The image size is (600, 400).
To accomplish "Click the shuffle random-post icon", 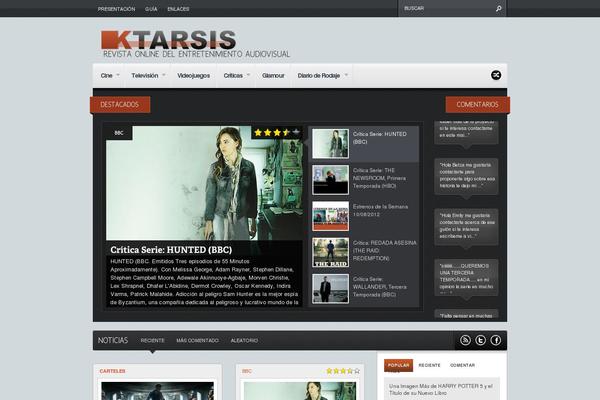I will click(x=496, y=75).
